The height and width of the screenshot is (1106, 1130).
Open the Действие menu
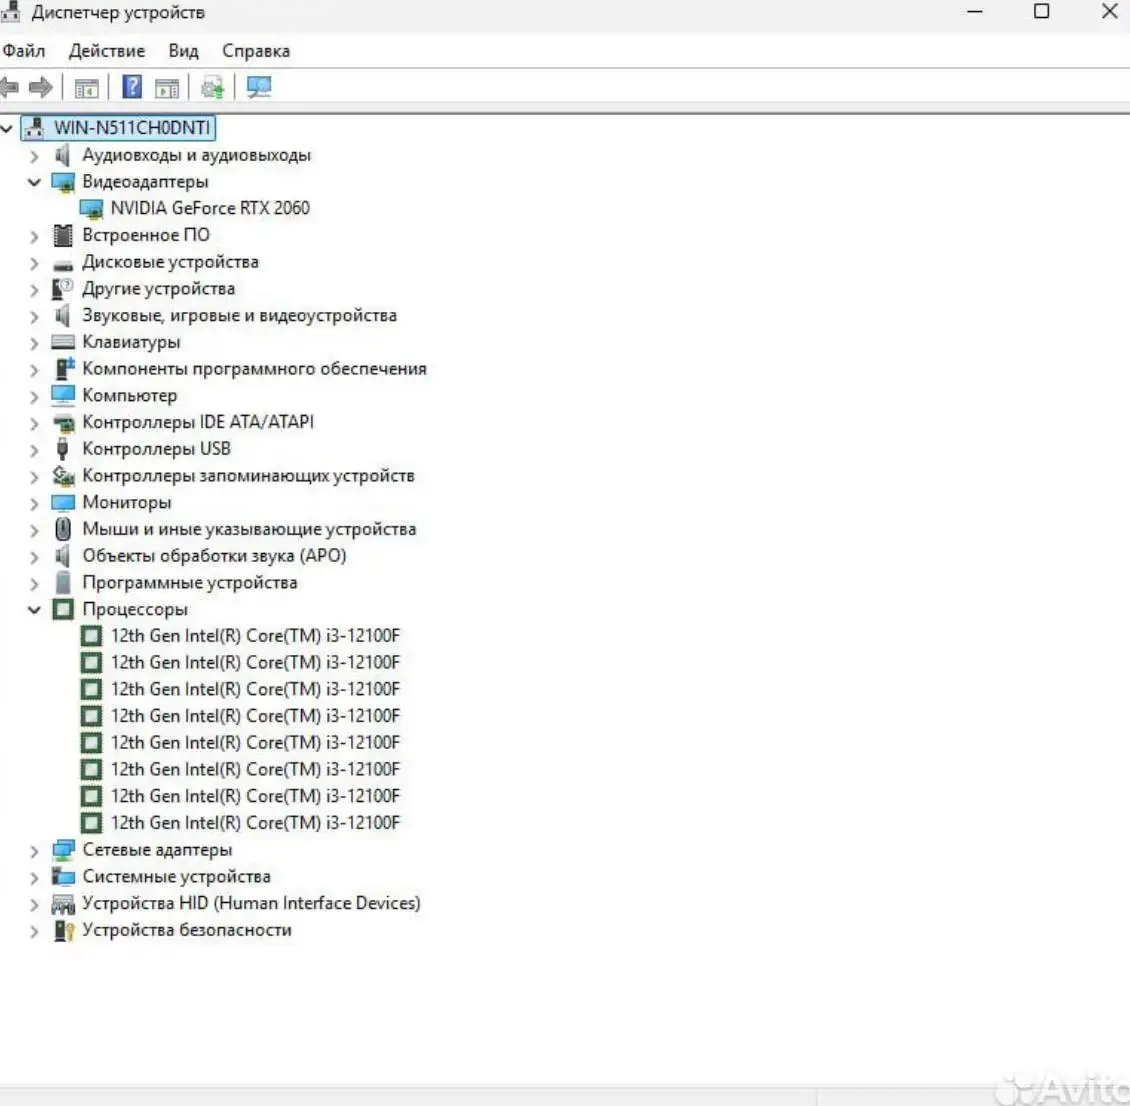[x=106, y=50]
